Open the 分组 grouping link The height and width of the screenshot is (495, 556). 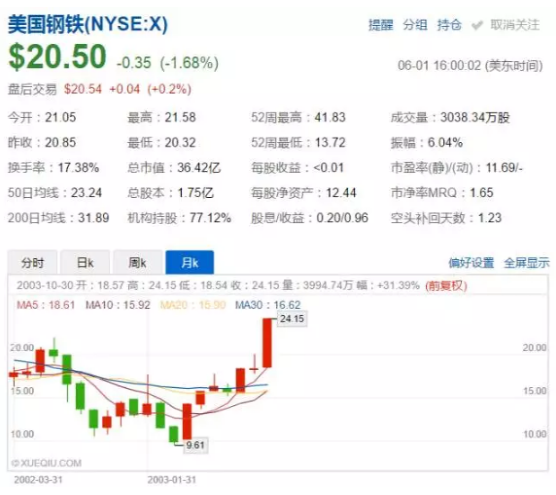(x=415, y=25)
